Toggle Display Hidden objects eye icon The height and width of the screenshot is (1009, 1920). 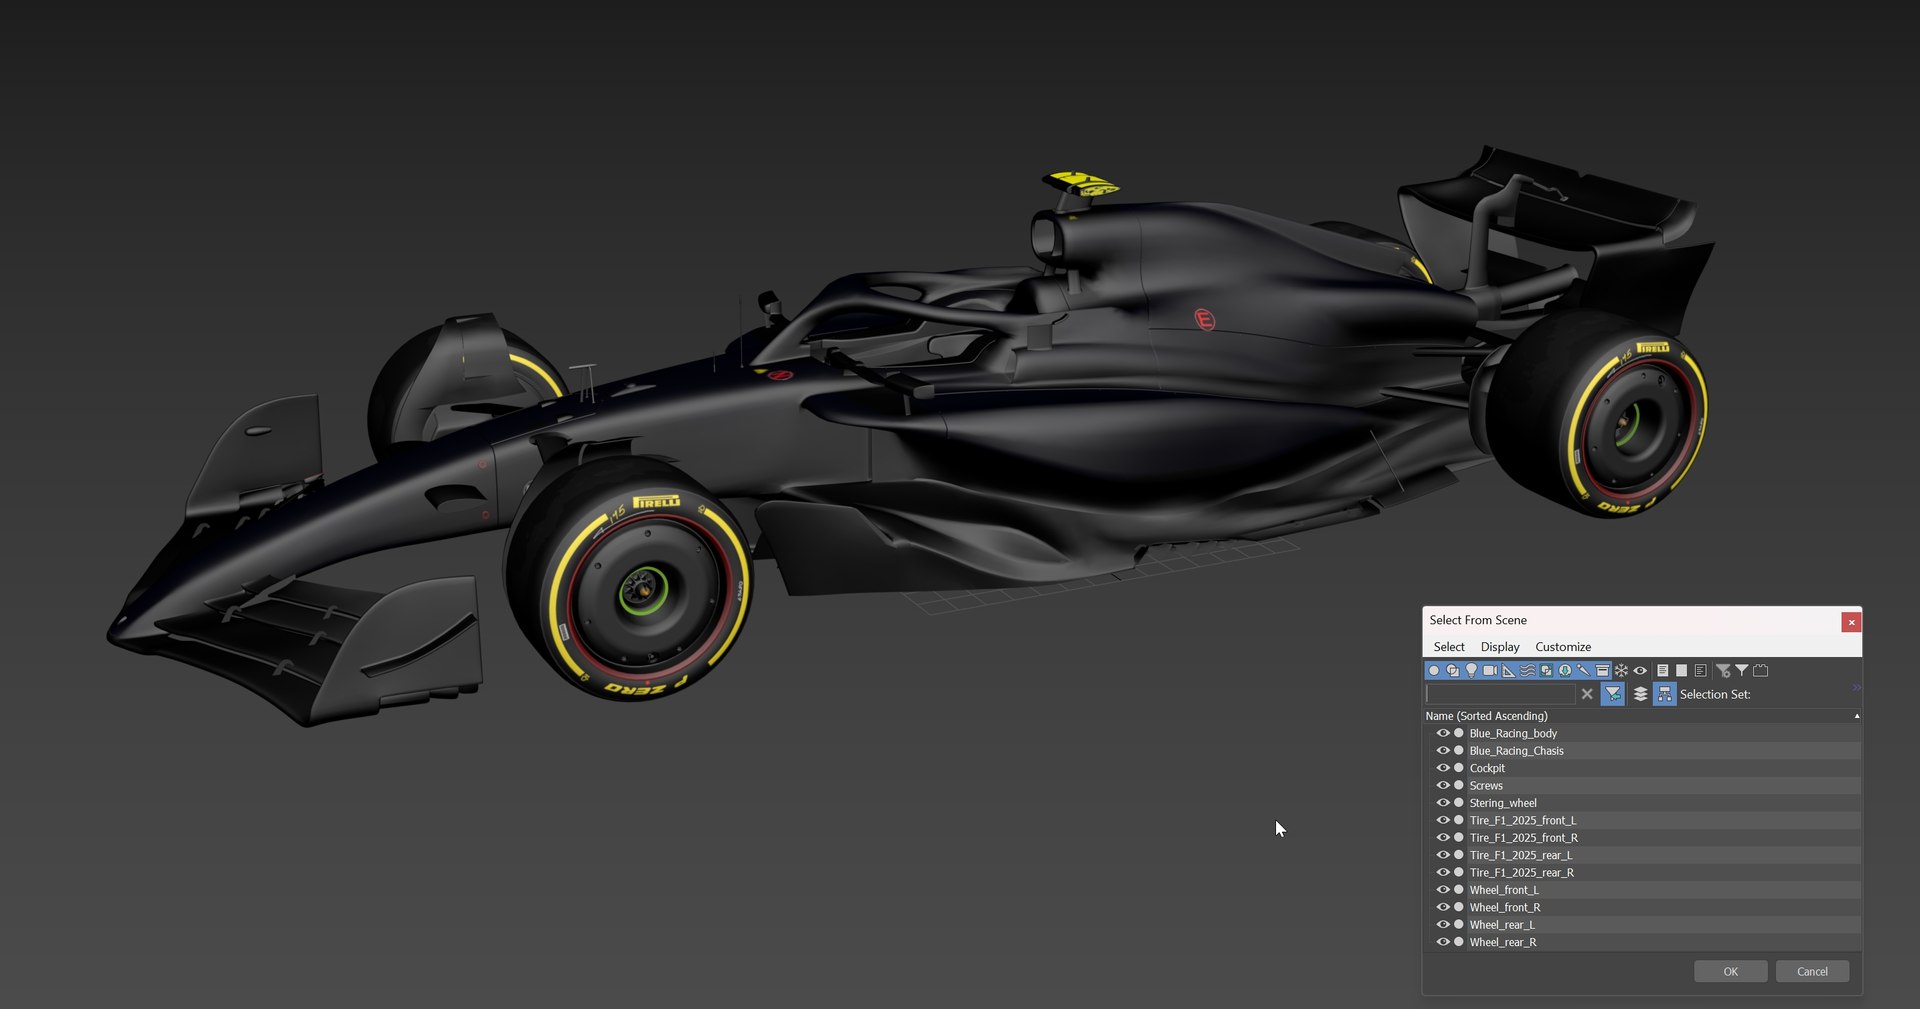(x=1640, y=671)
